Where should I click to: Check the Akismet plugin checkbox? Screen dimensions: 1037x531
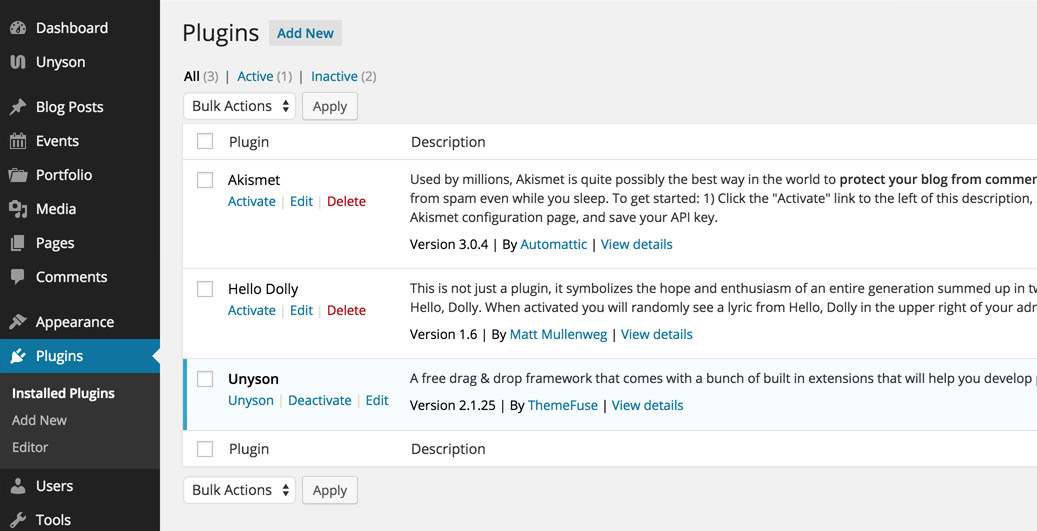point(205,180)
